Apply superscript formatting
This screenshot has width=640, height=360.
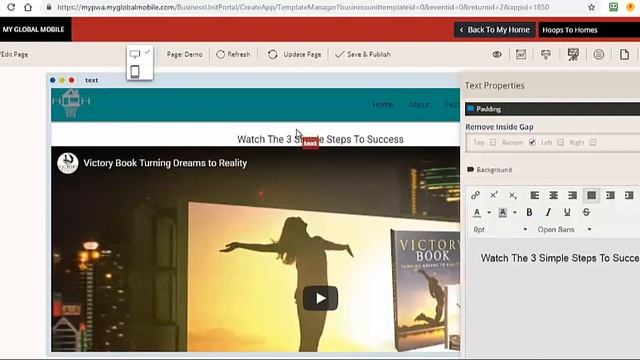(x=494, y=196)
